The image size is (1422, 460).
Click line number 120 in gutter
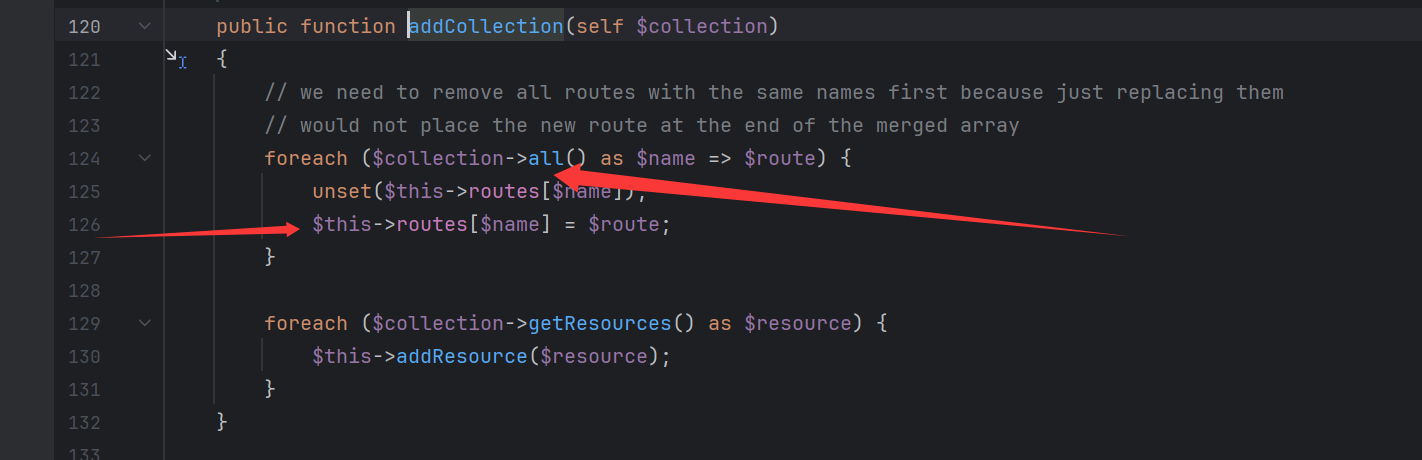tap(84, 26)
